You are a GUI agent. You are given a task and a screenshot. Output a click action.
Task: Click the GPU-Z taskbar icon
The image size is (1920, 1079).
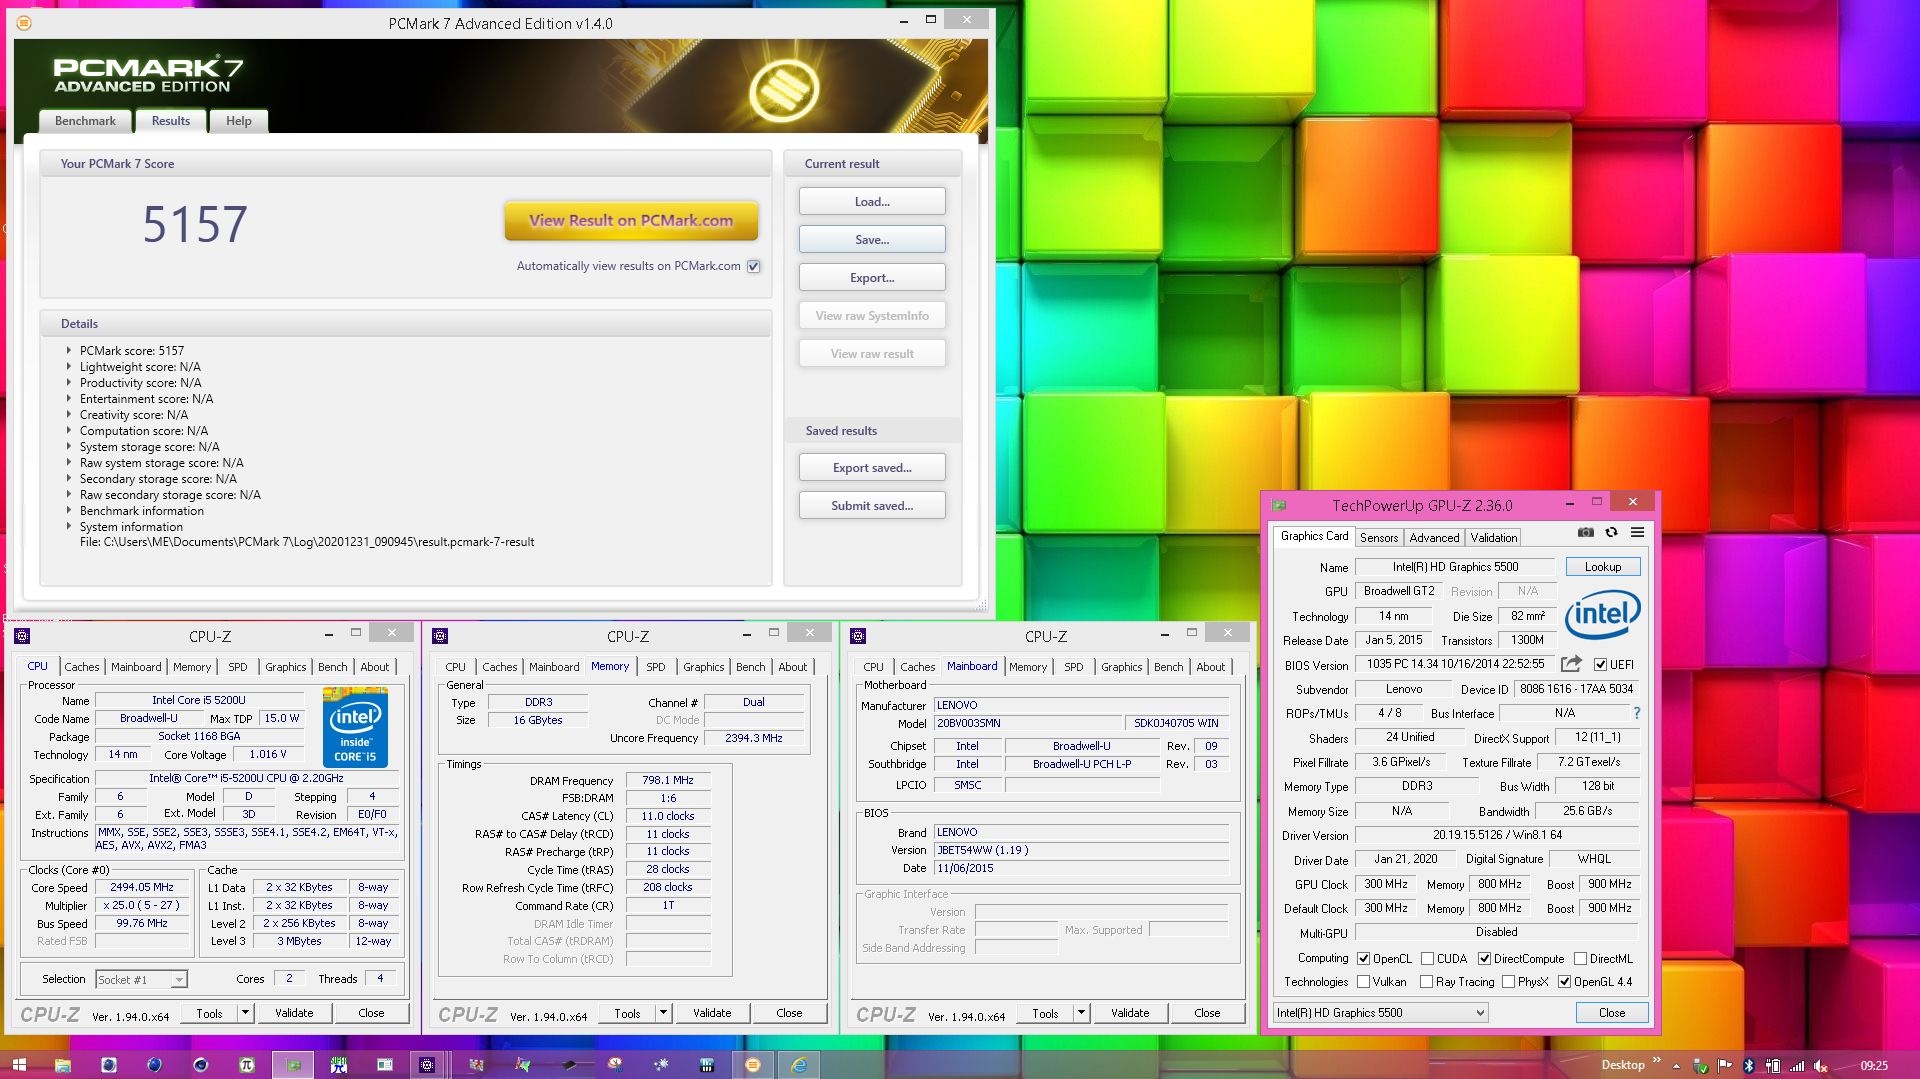(293, 1065)
